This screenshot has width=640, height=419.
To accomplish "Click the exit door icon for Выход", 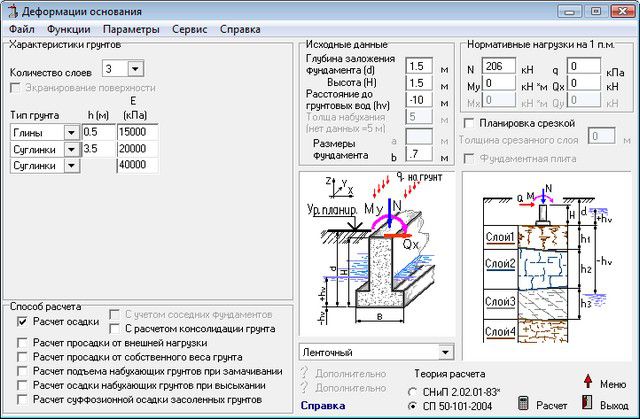I will pos(588,403).
